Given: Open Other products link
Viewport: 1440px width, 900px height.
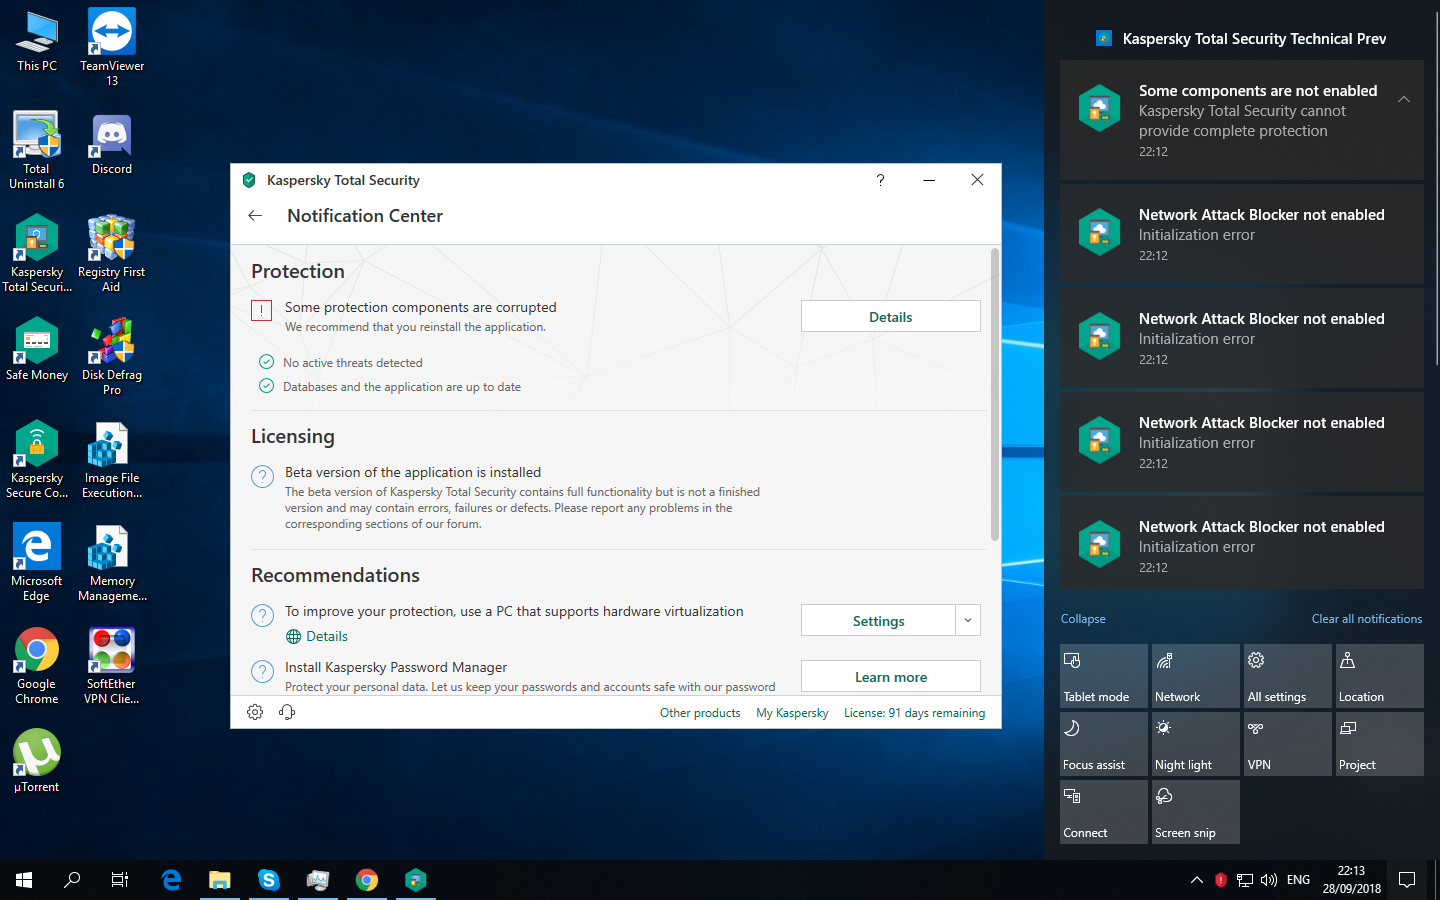Looking at the screenshot, I should pyautogui.click(x=700, y=713).
